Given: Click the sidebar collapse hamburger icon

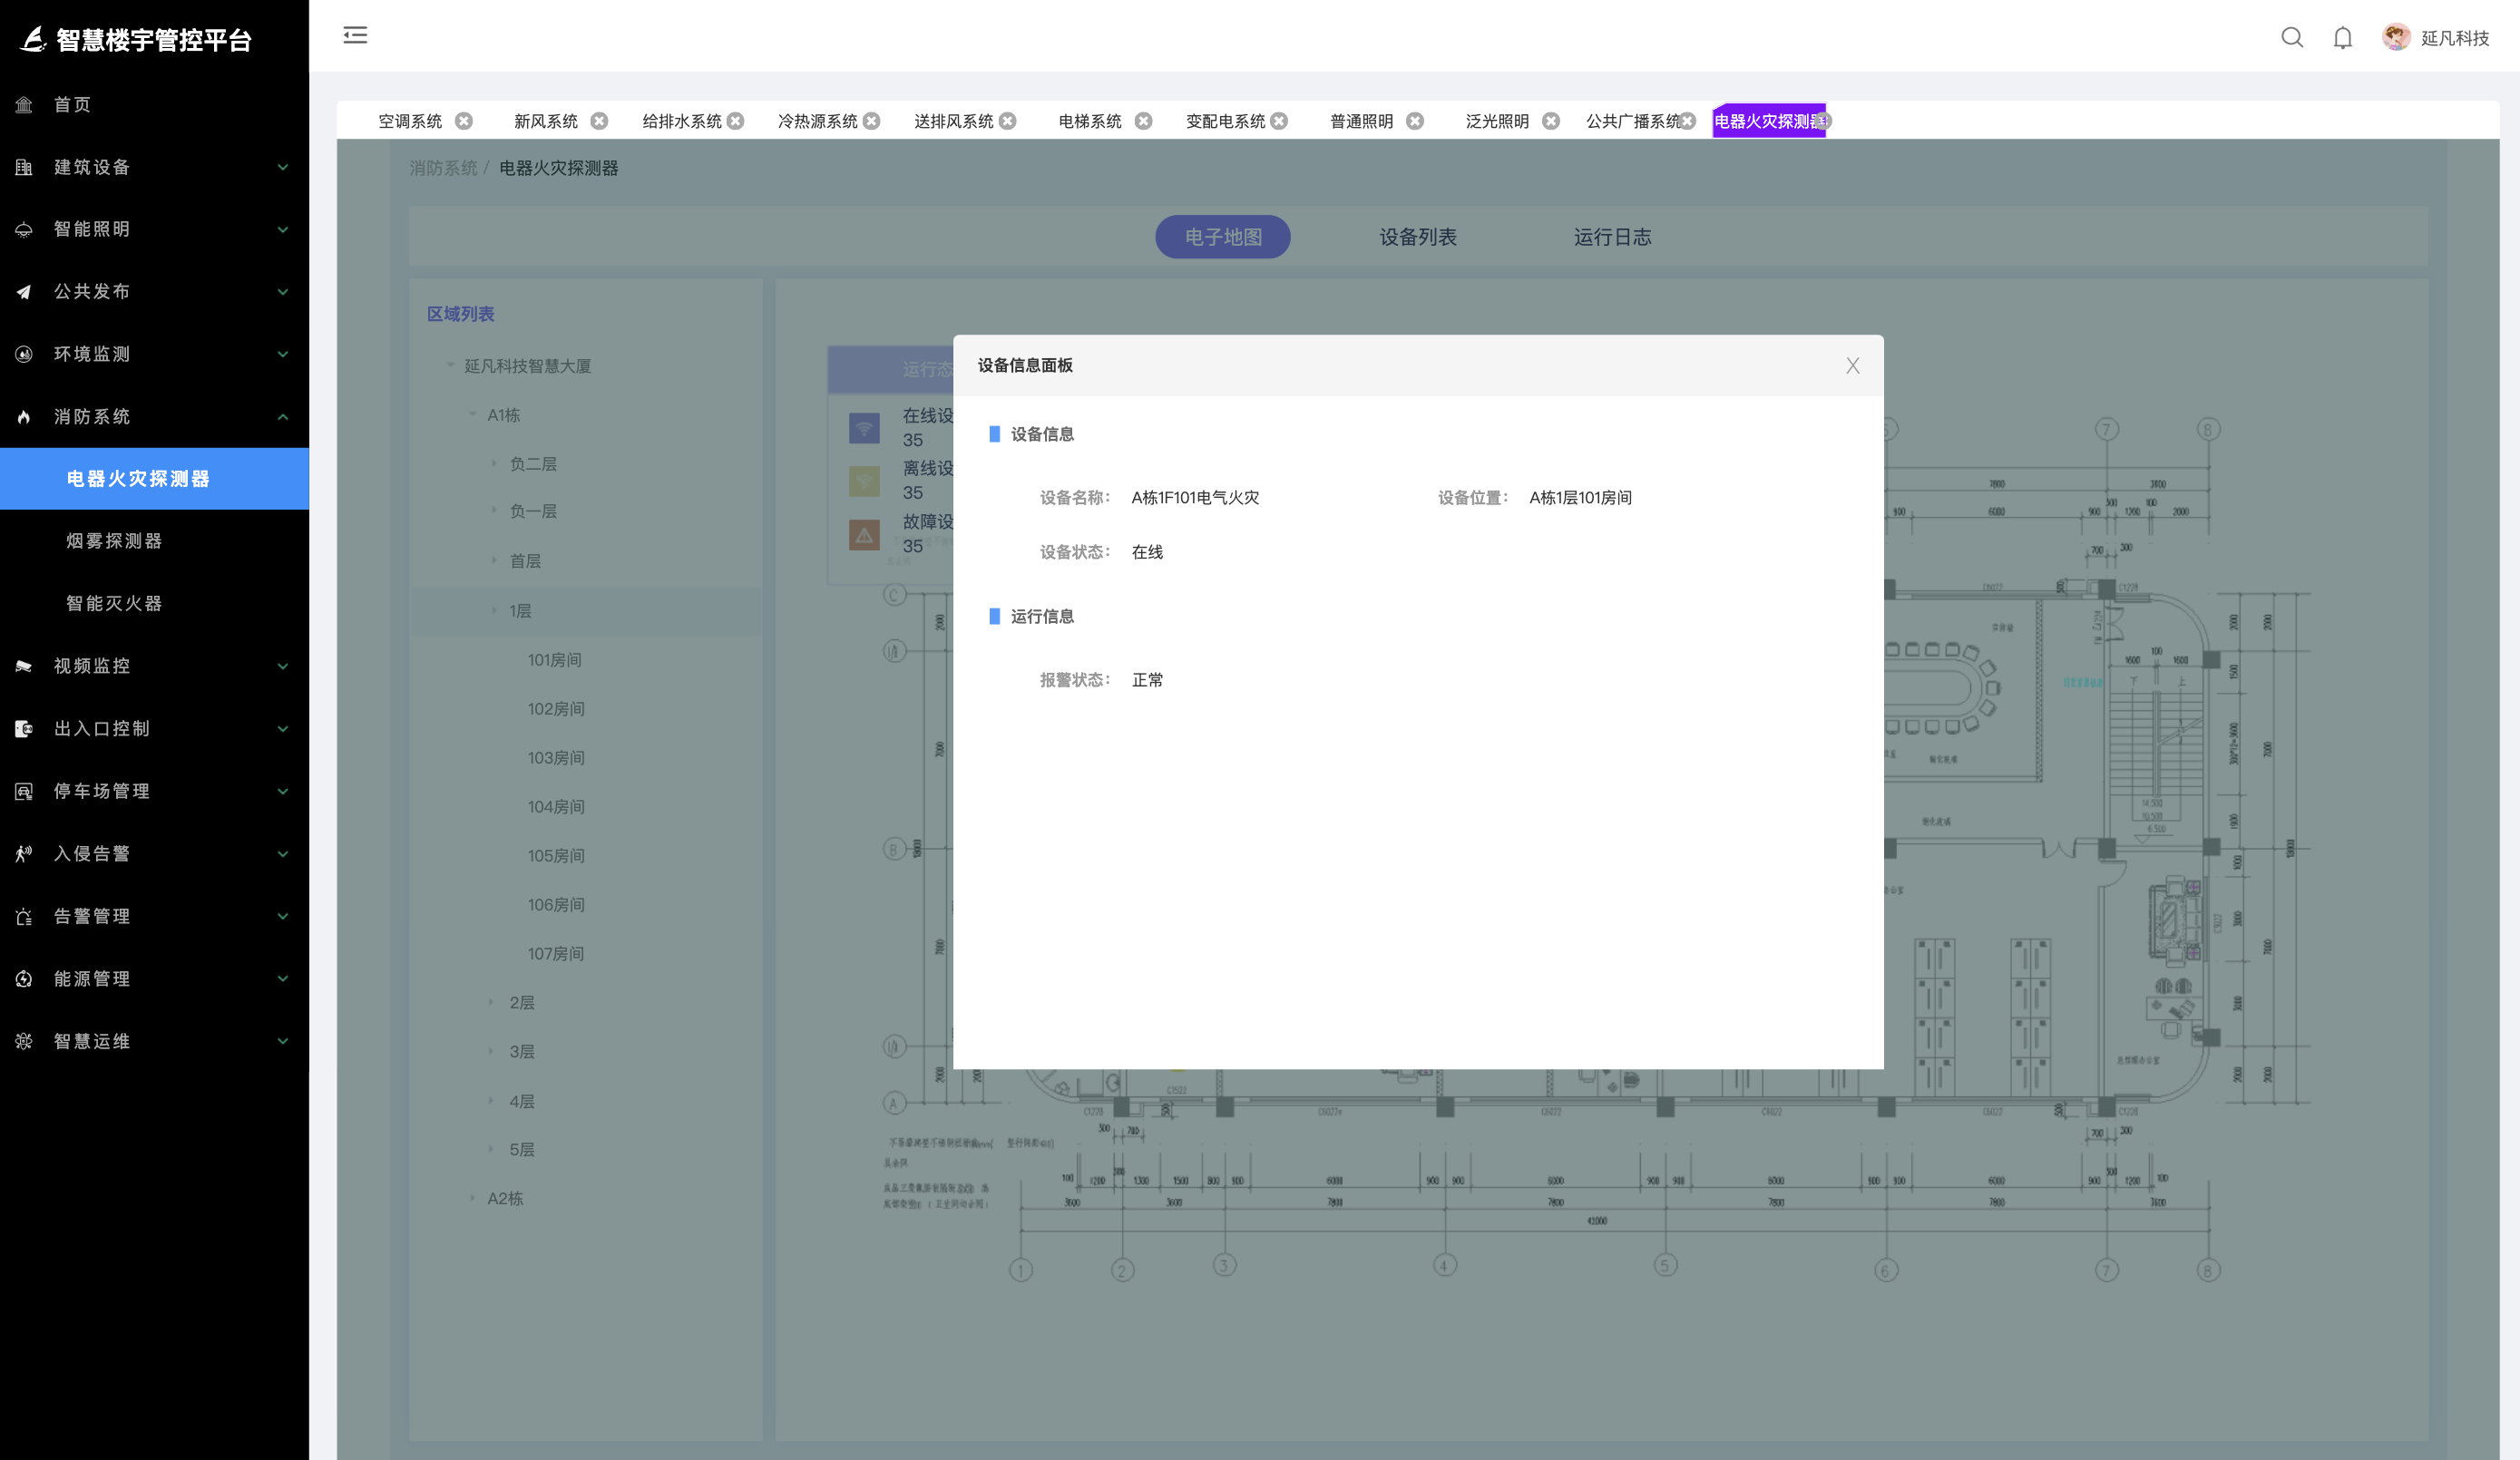Looking at the screenshot, I should [x=355, y=36].
